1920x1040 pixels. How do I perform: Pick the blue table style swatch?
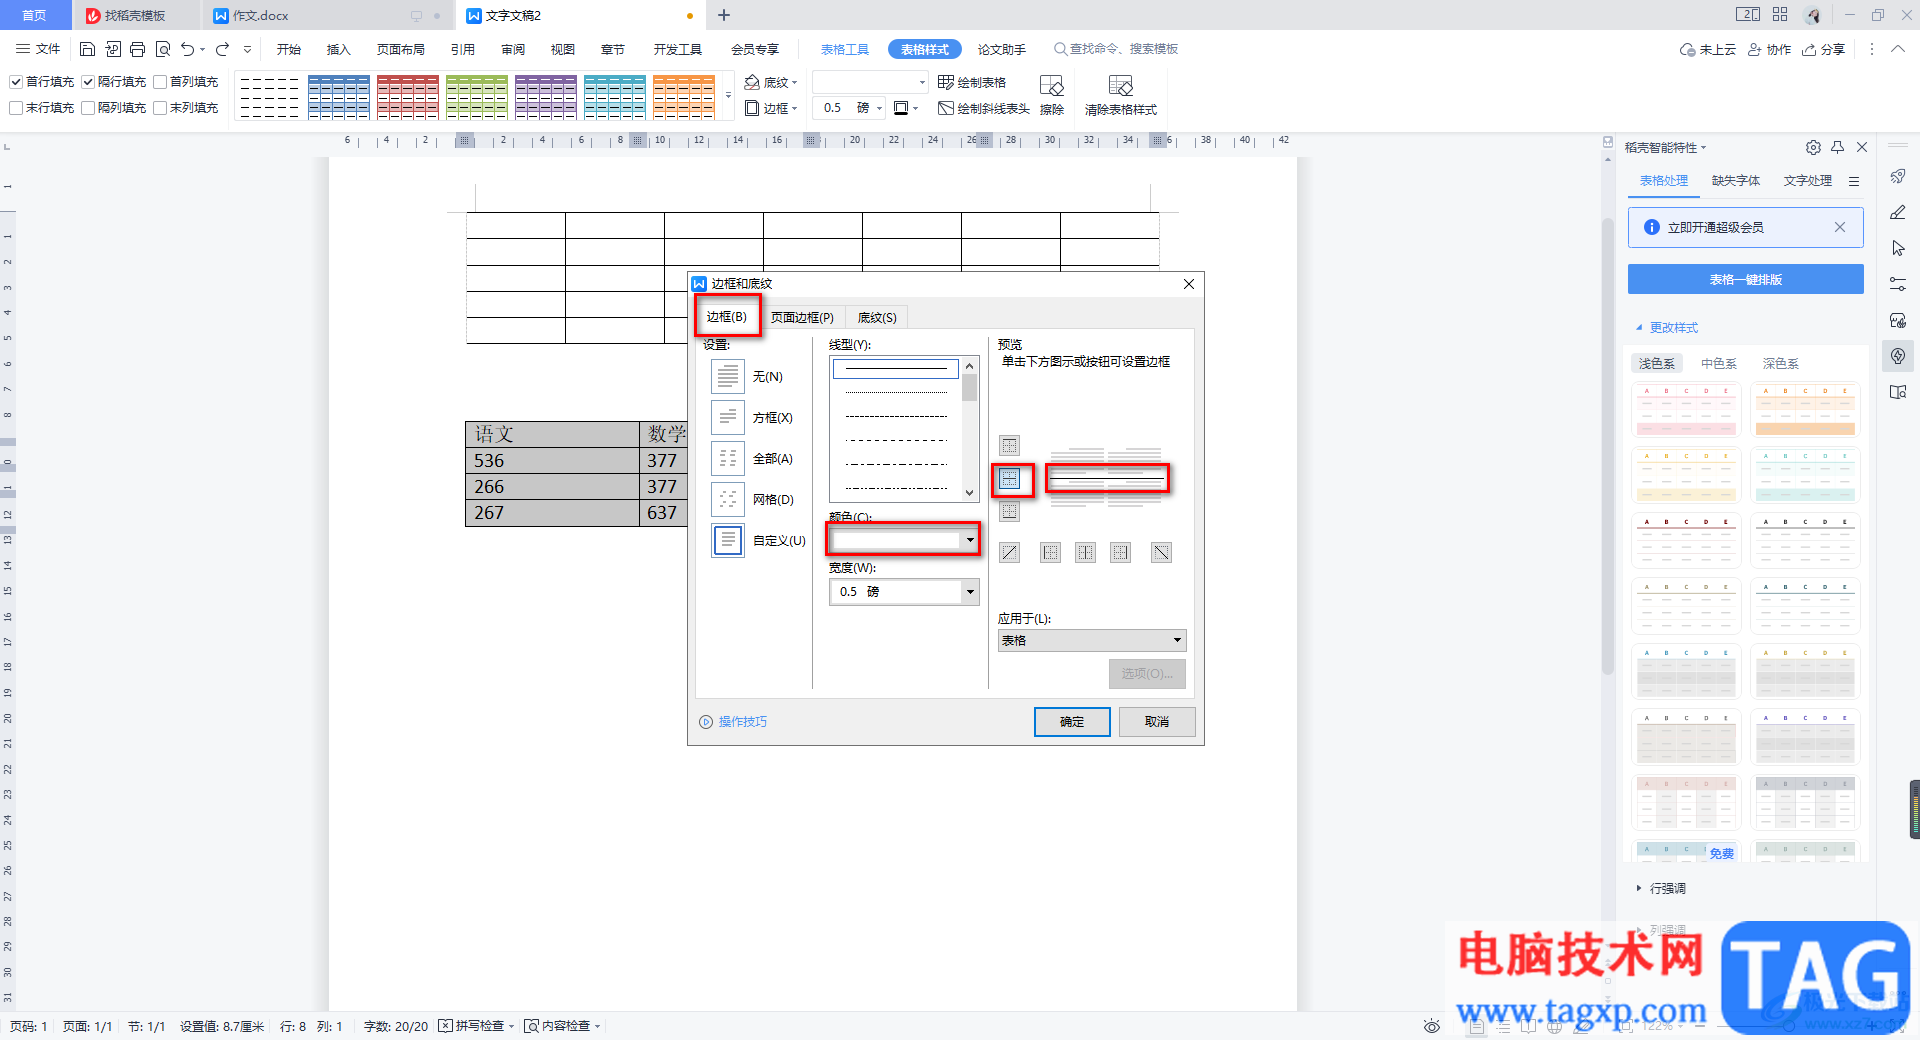339,96
